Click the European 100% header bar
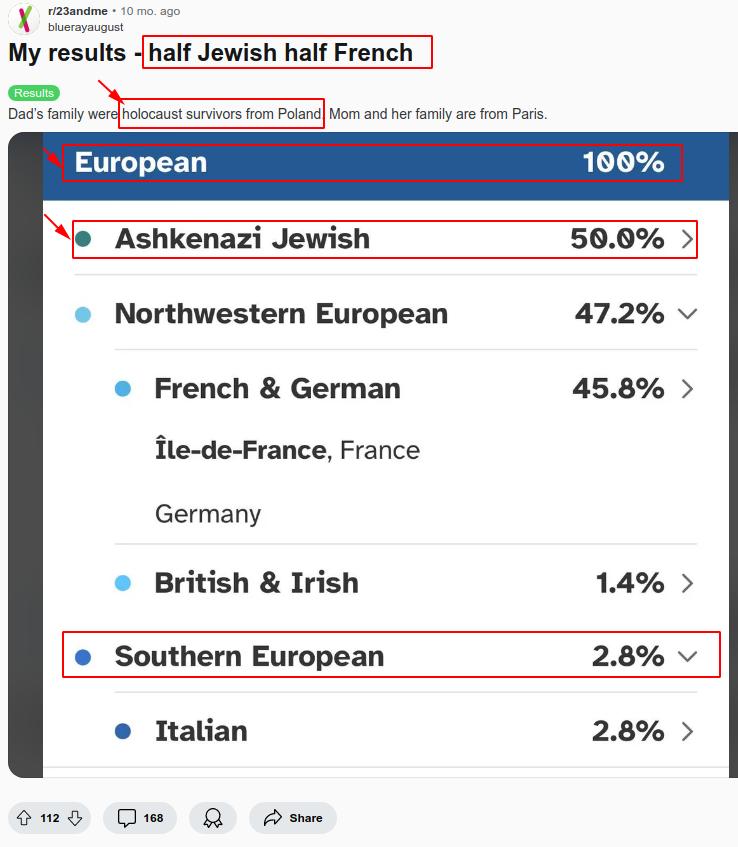 370,162
